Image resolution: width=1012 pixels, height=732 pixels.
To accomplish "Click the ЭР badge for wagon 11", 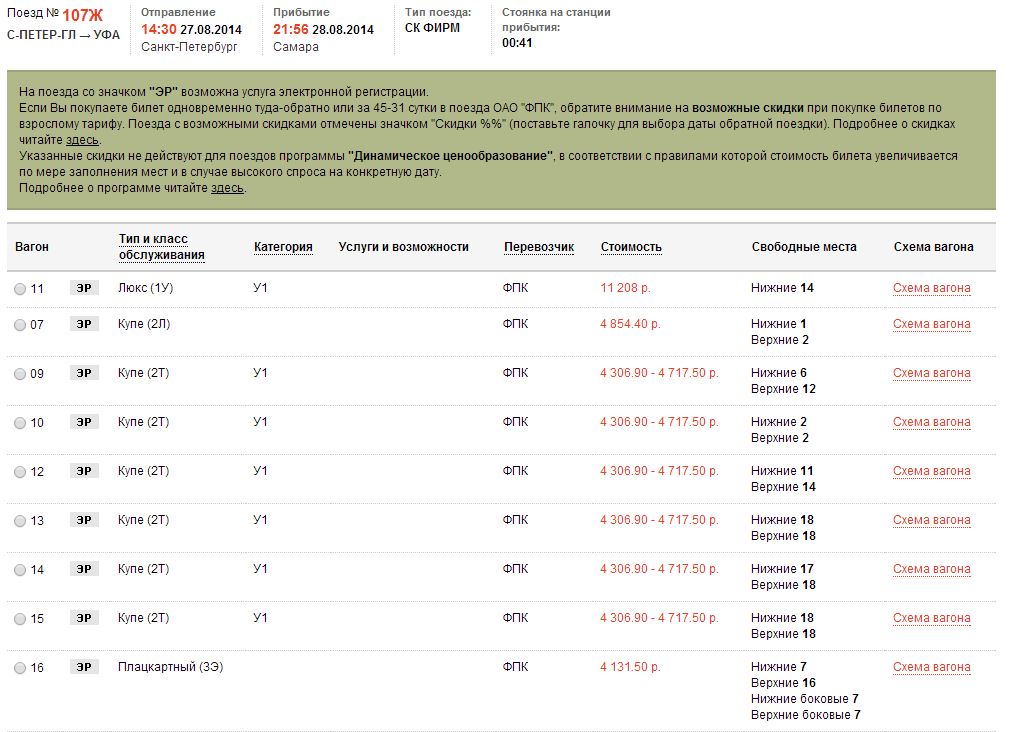I will (84, 288).
